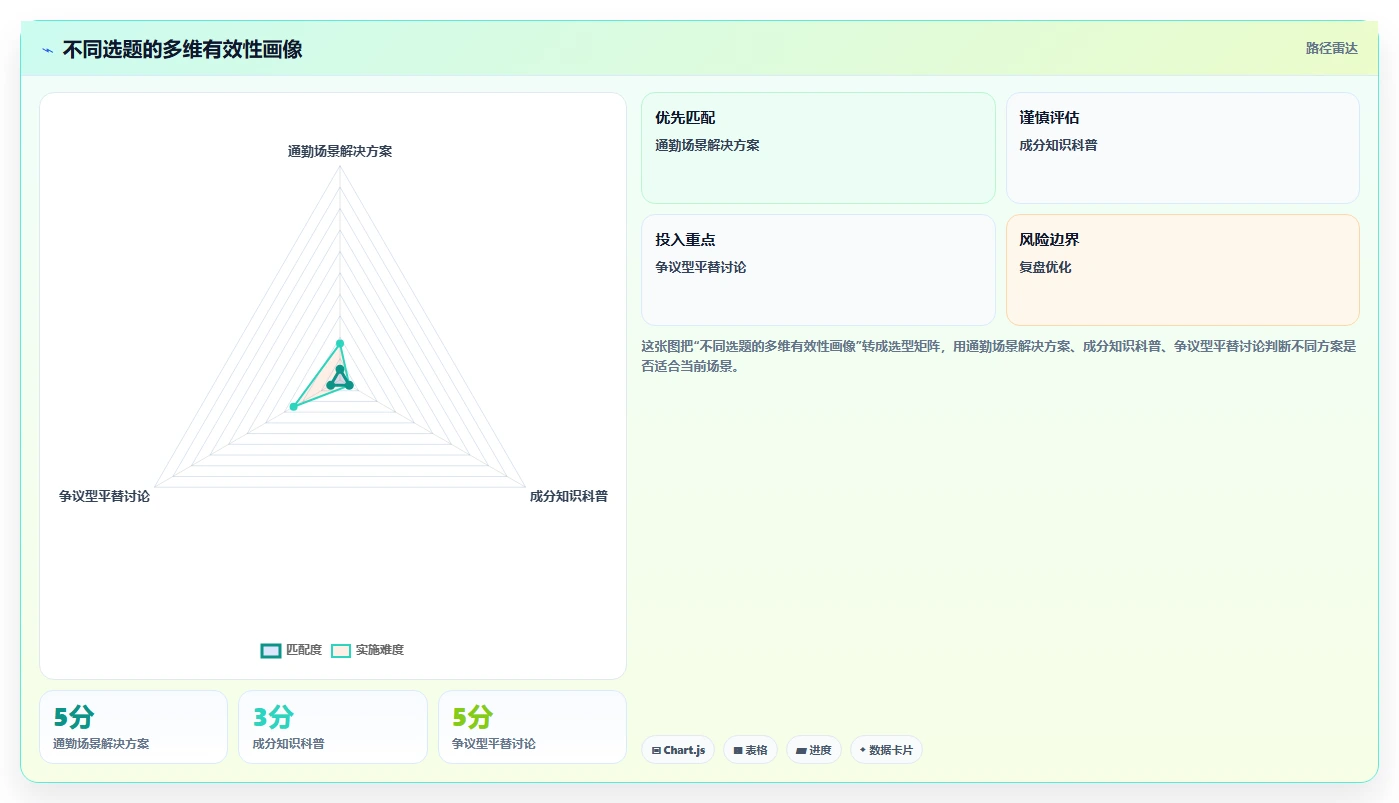Select the 风险边界 card

click(x=1182, y=270)
